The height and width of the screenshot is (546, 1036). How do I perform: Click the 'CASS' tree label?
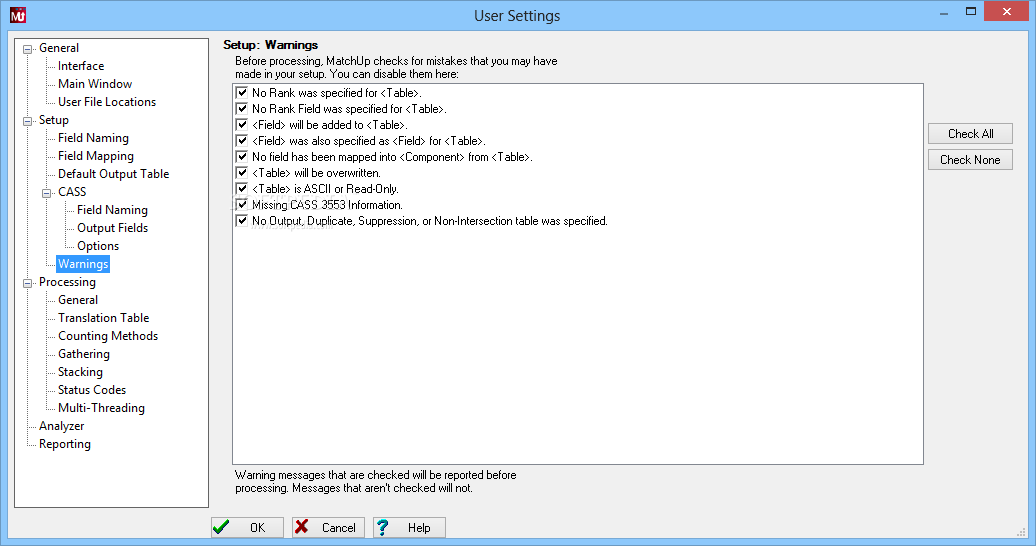click(72, 192)
